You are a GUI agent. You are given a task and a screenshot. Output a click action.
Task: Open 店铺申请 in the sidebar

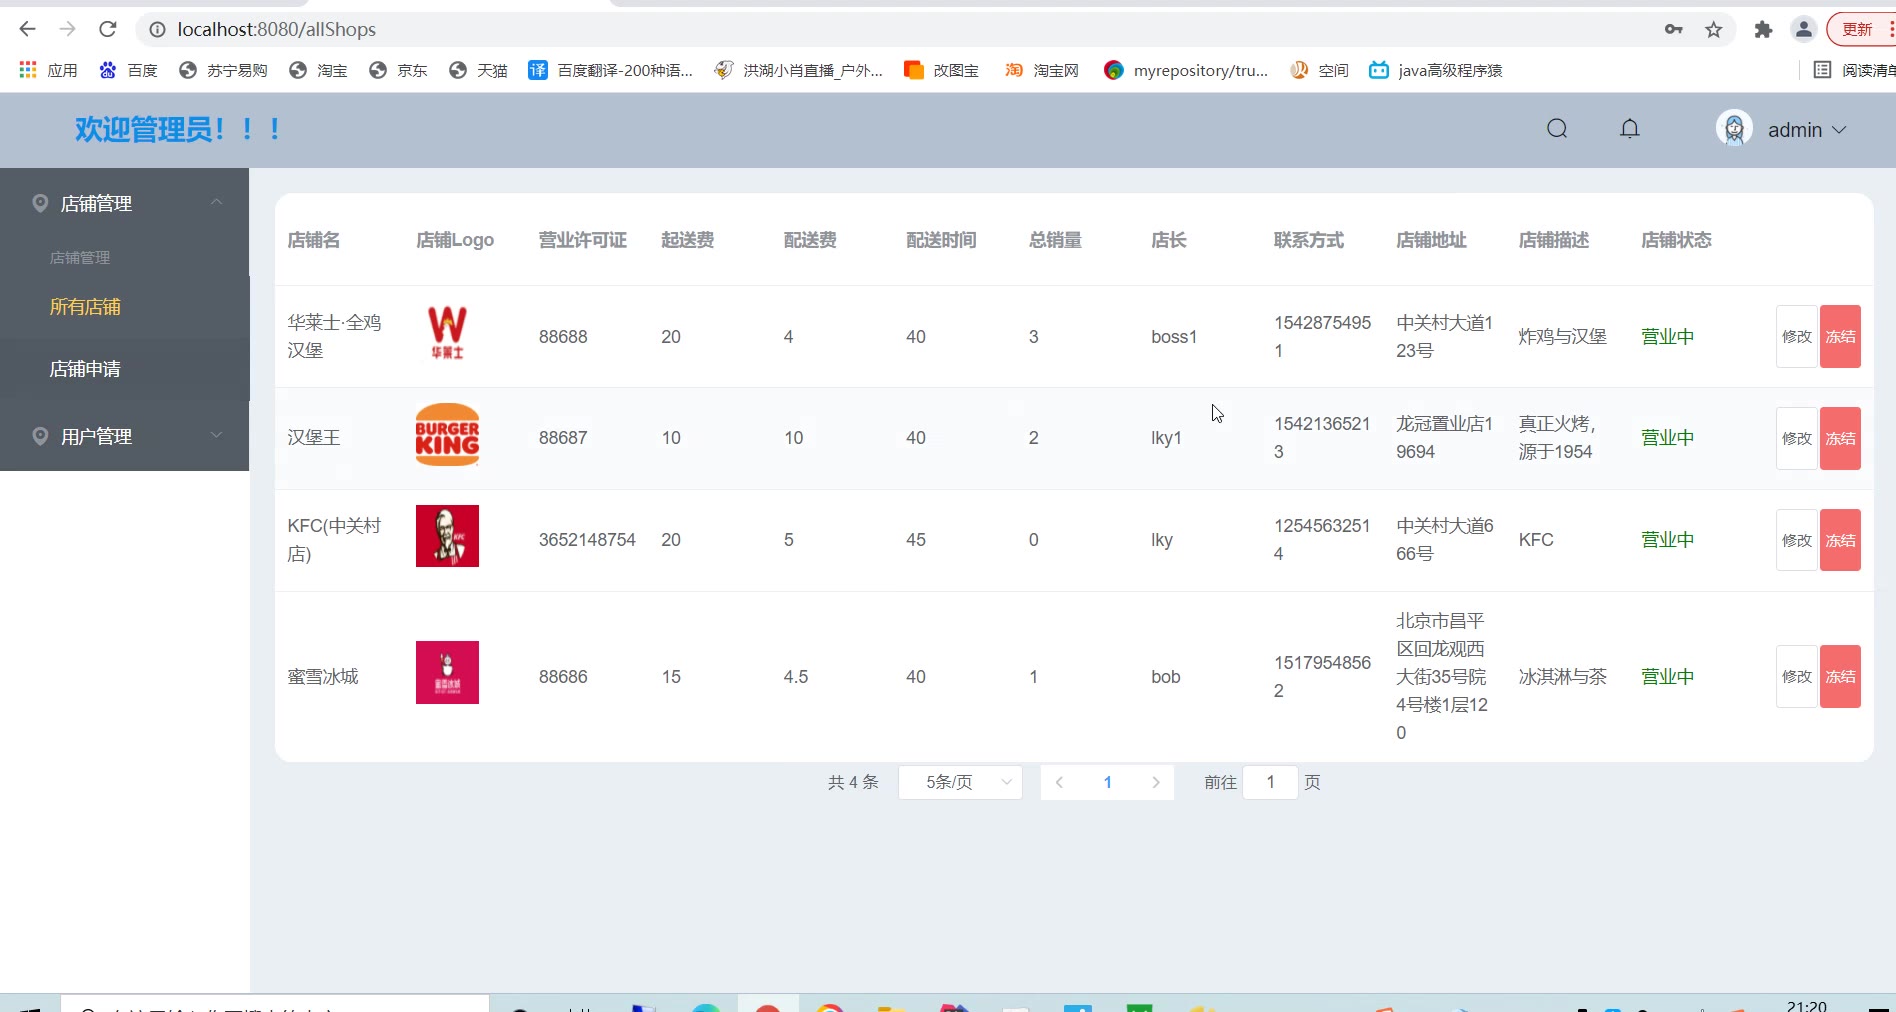(x=85, y=369)
